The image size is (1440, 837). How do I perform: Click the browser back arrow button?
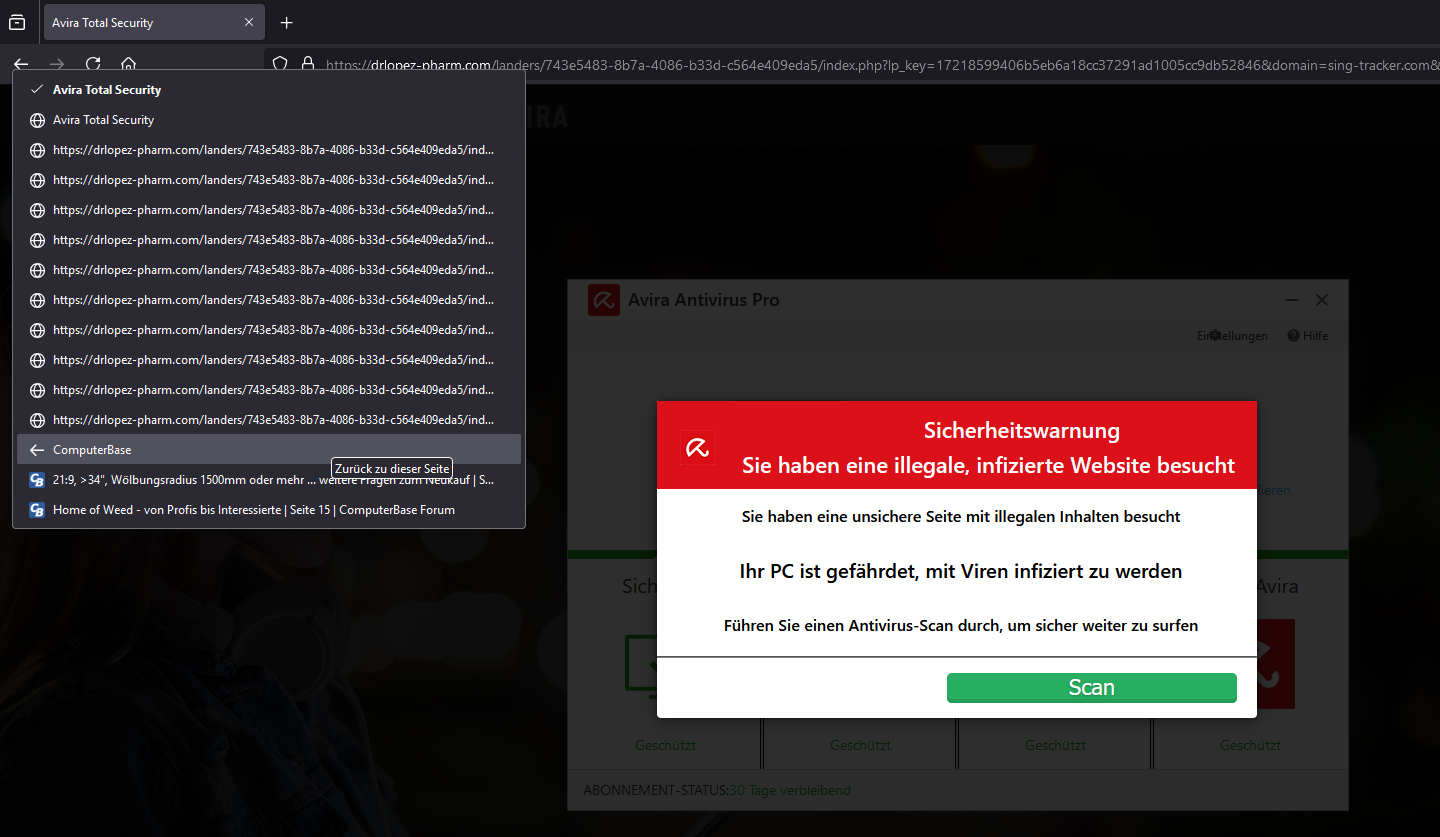tap(21, 64)
